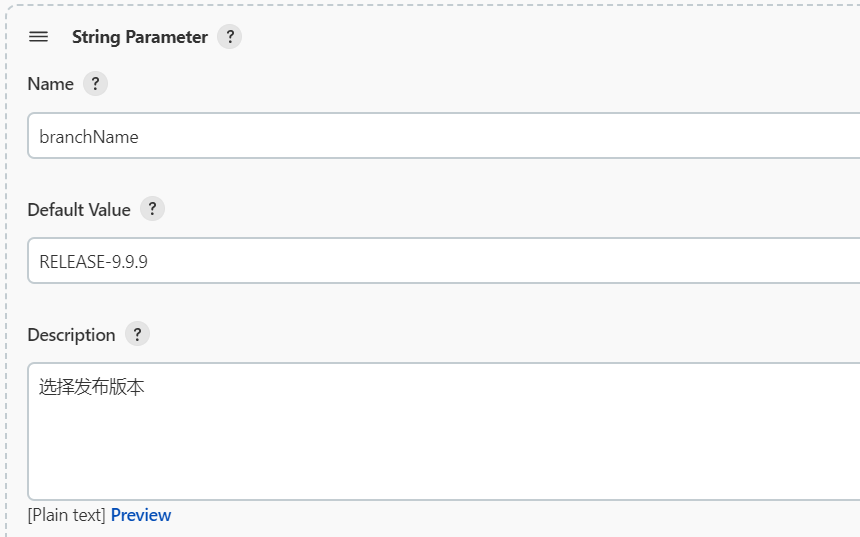Click the Default Value field label
This screenshot has height=537, width=860.
tap(79, 210)
